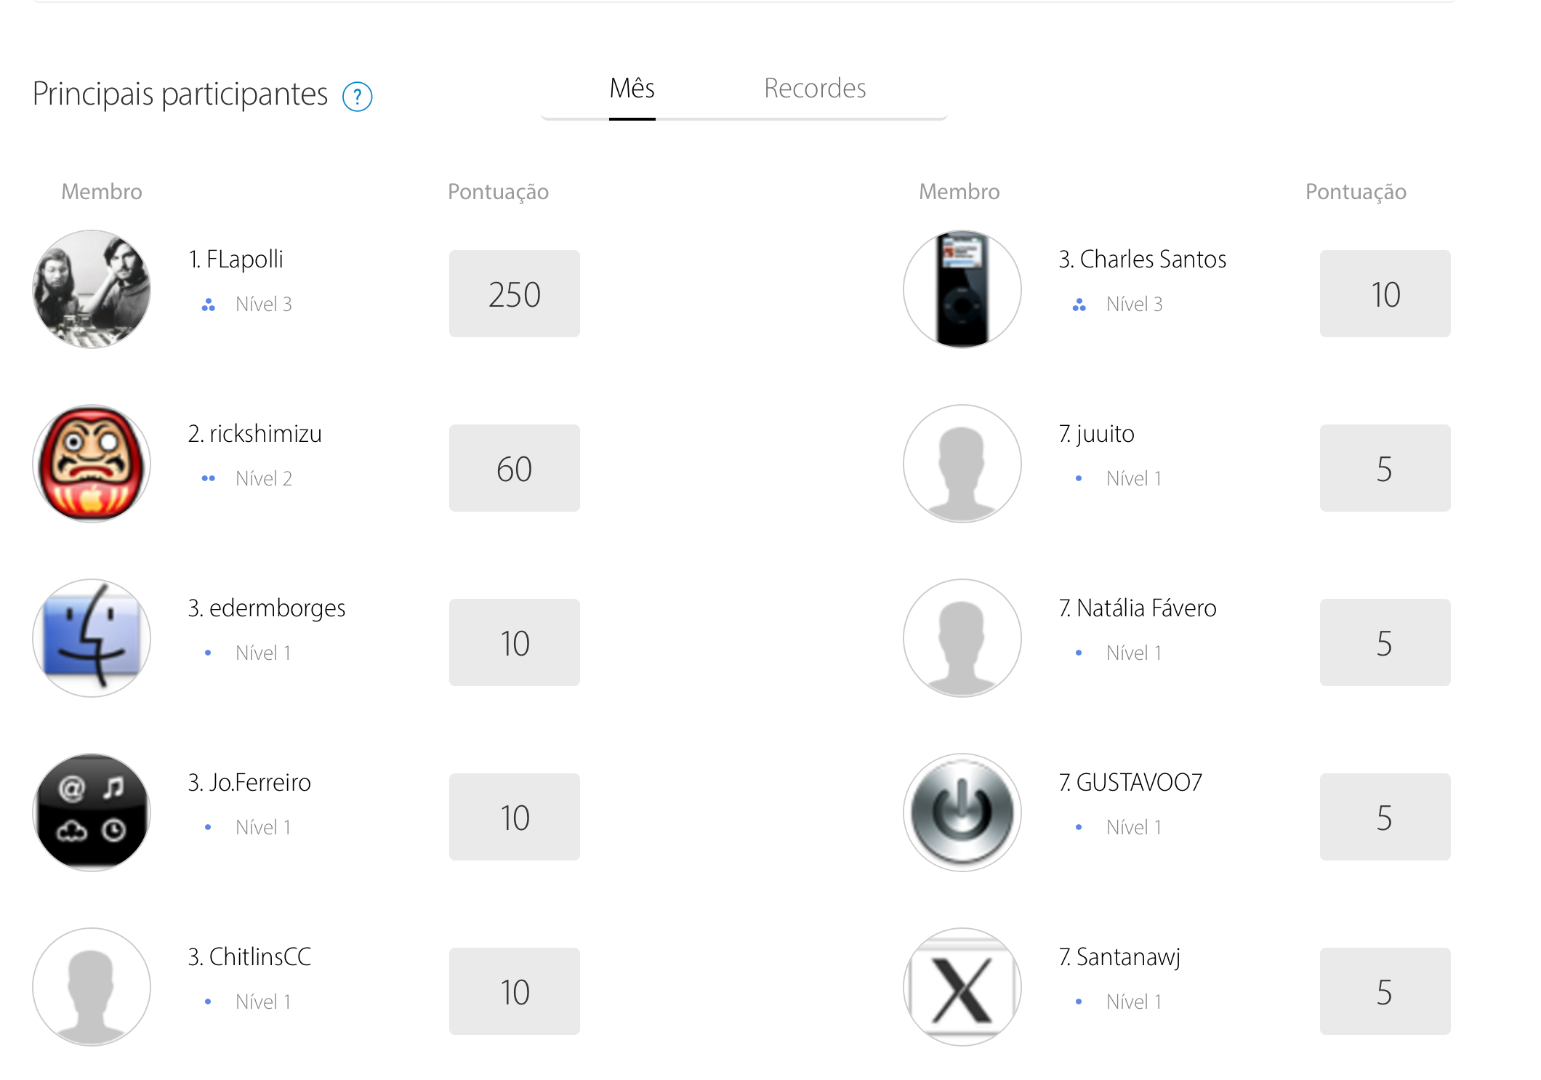Image resolution: width=1541 pixels, height=1080 pixels.
Task: Click edermborges' Finder face avatar
Action: click(x=92, y=638)
